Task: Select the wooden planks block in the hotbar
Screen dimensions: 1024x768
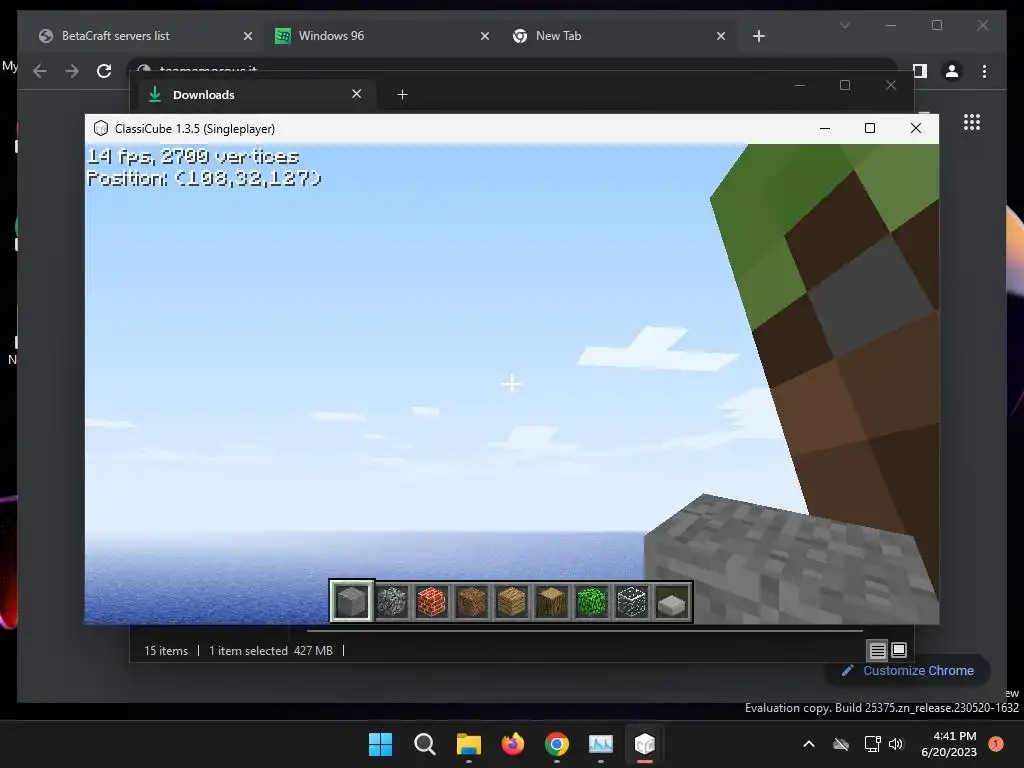Action: 511,601
